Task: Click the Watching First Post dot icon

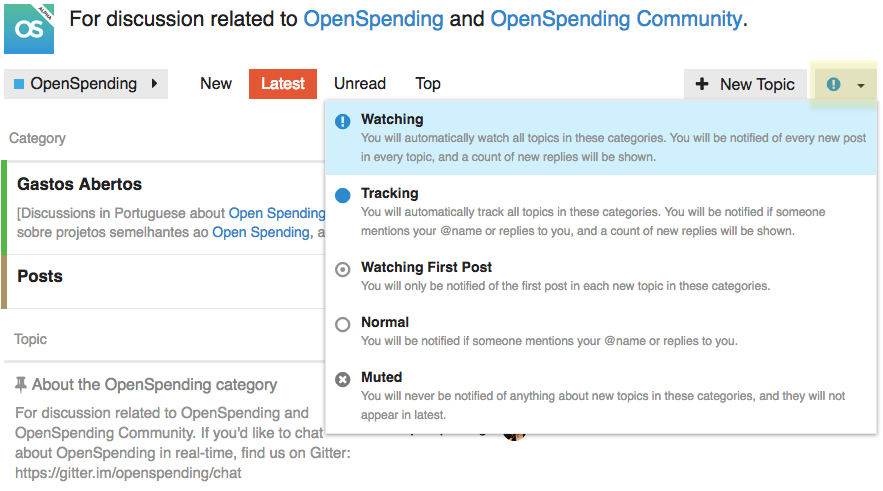Action: [x=343, y=269]
